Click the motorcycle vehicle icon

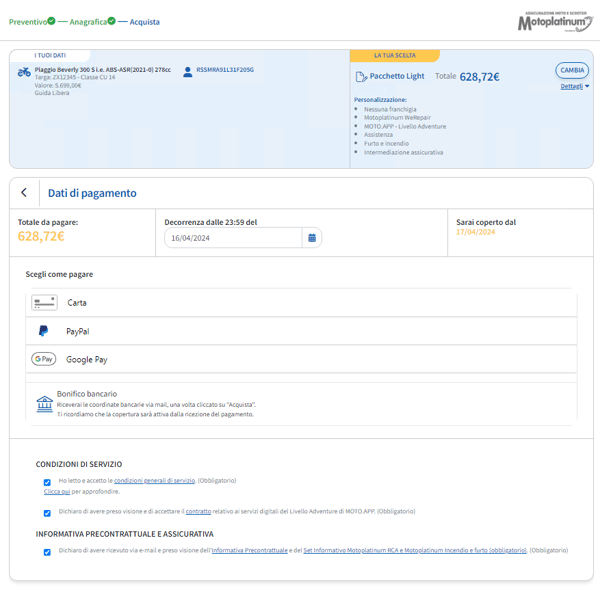pos(24,72)
